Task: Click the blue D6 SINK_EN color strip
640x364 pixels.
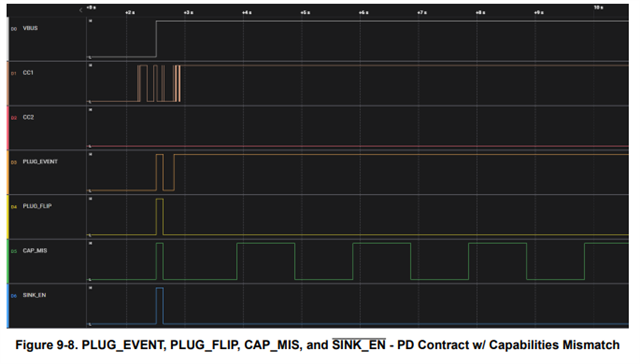Action: point(8,306)
